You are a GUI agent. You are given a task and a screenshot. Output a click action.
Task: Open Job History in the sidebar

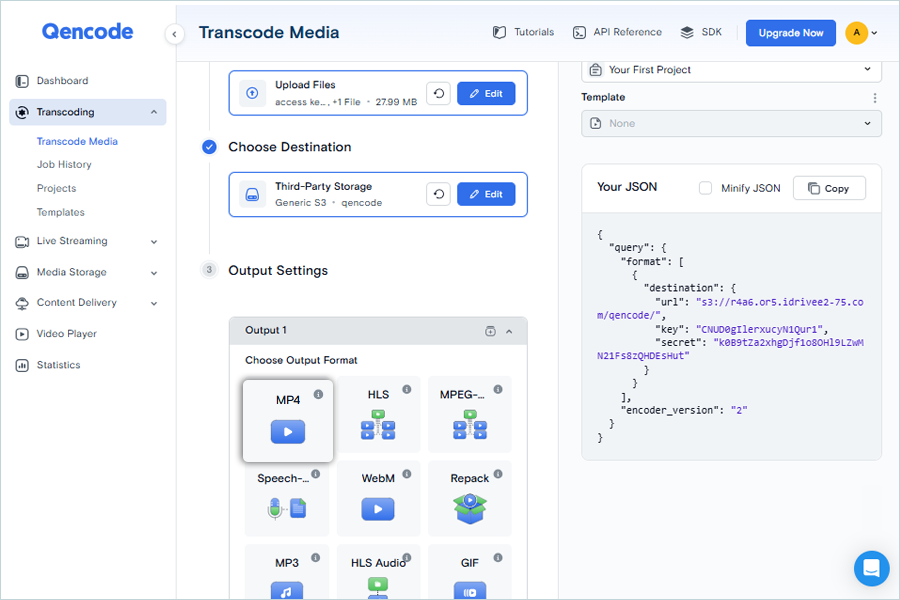click(x=64, y=165)
